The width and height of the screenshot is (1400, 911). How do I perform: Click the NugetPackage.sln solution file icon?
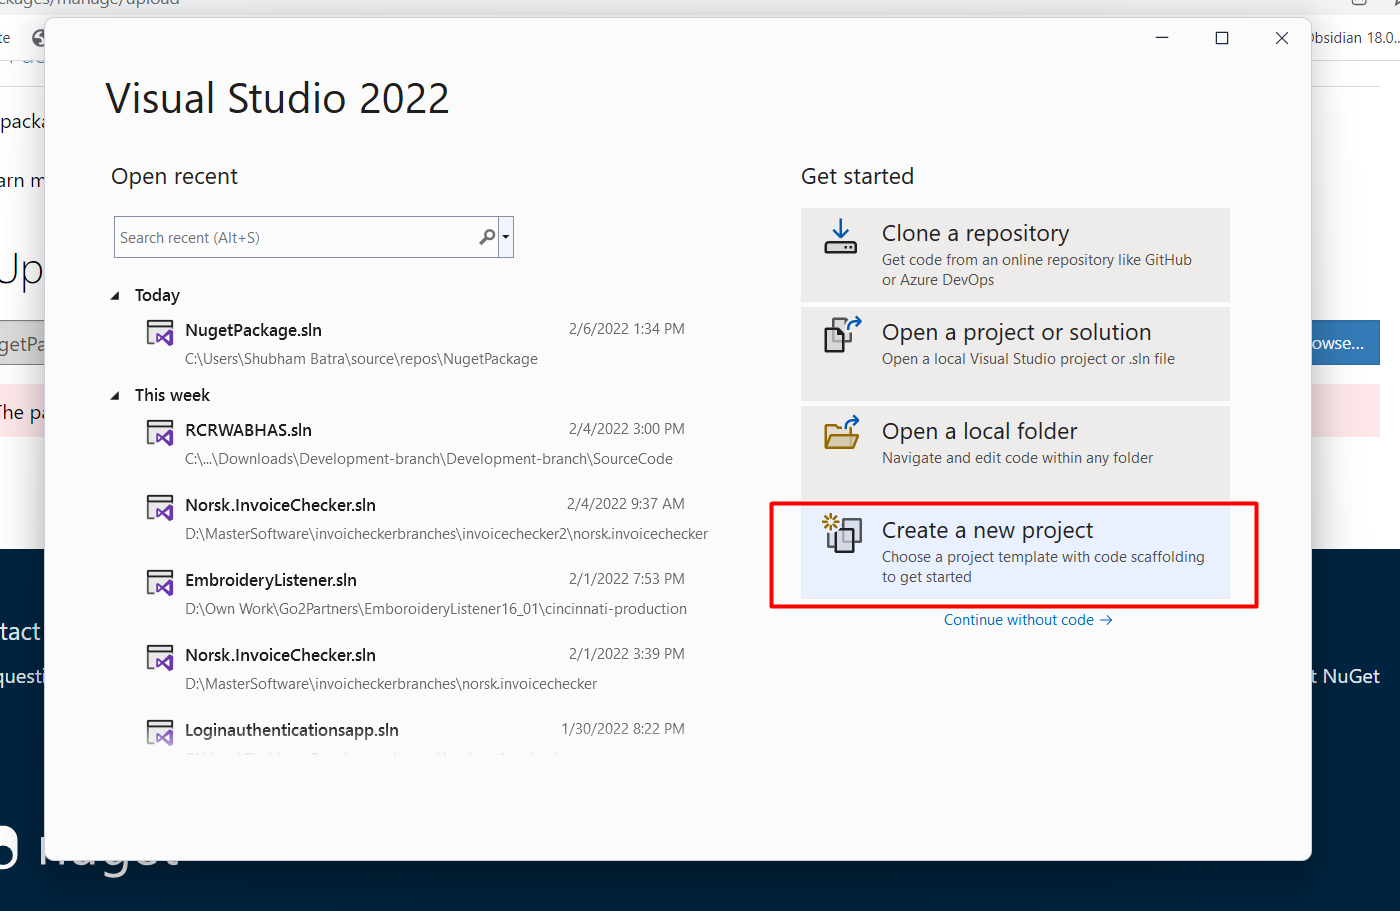point(160,333)
